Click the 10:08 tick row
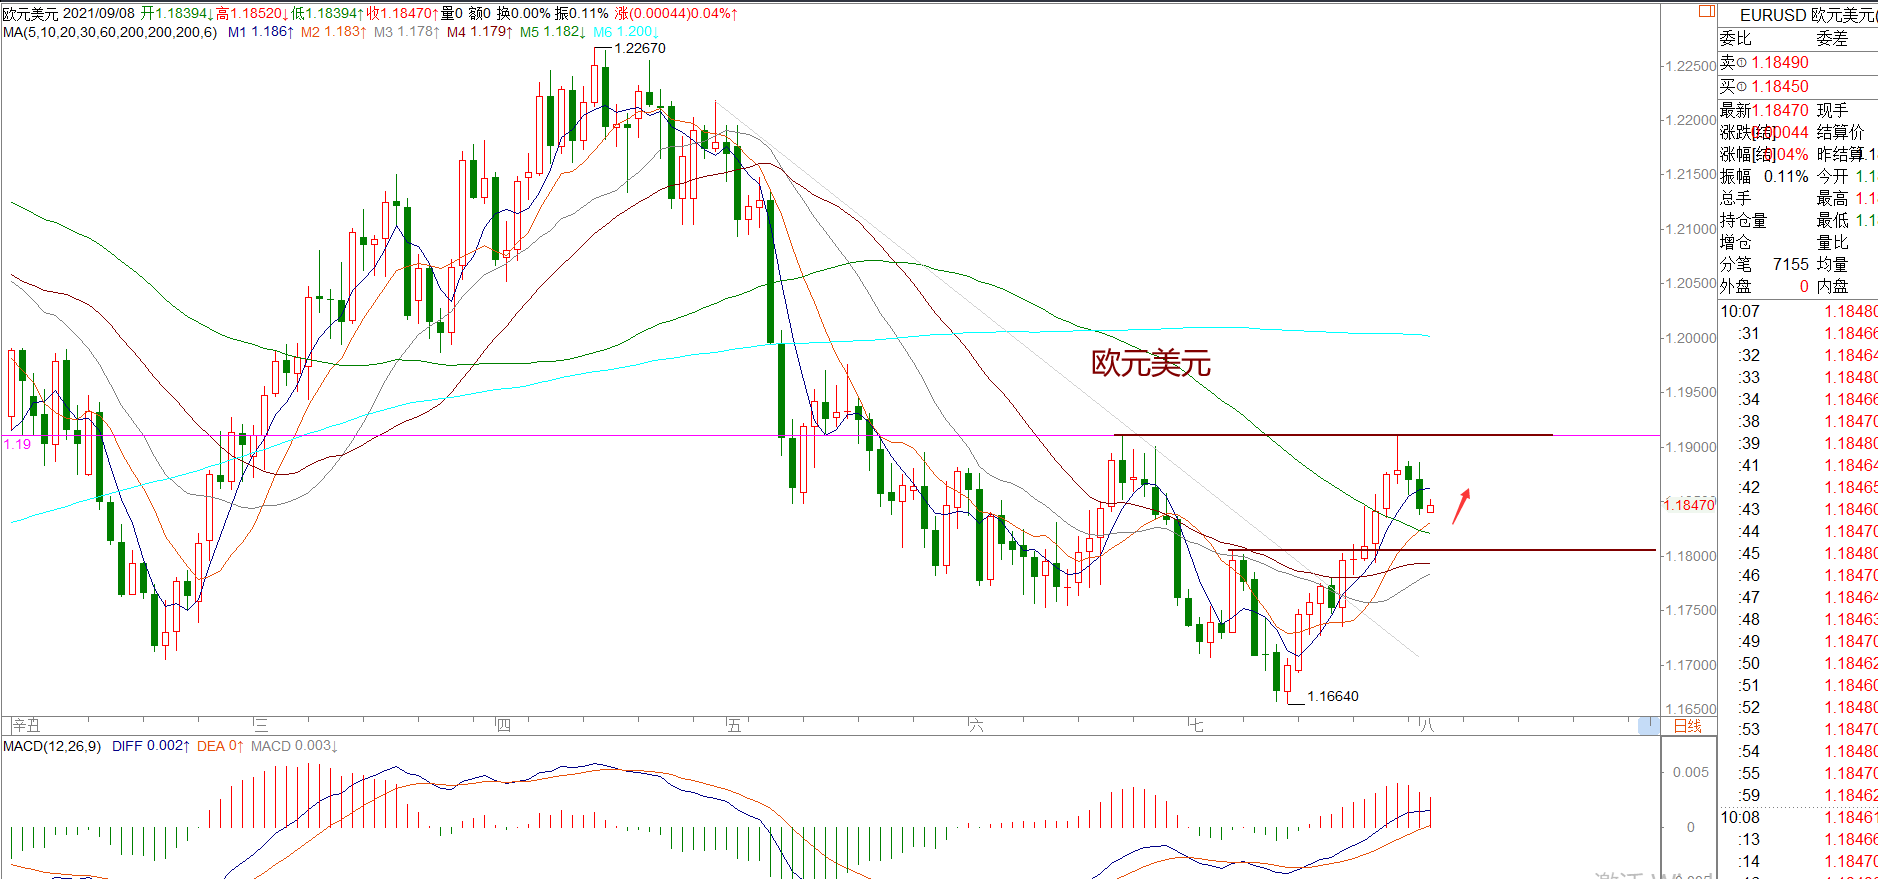1878x879 pixels. (1798, 817)
